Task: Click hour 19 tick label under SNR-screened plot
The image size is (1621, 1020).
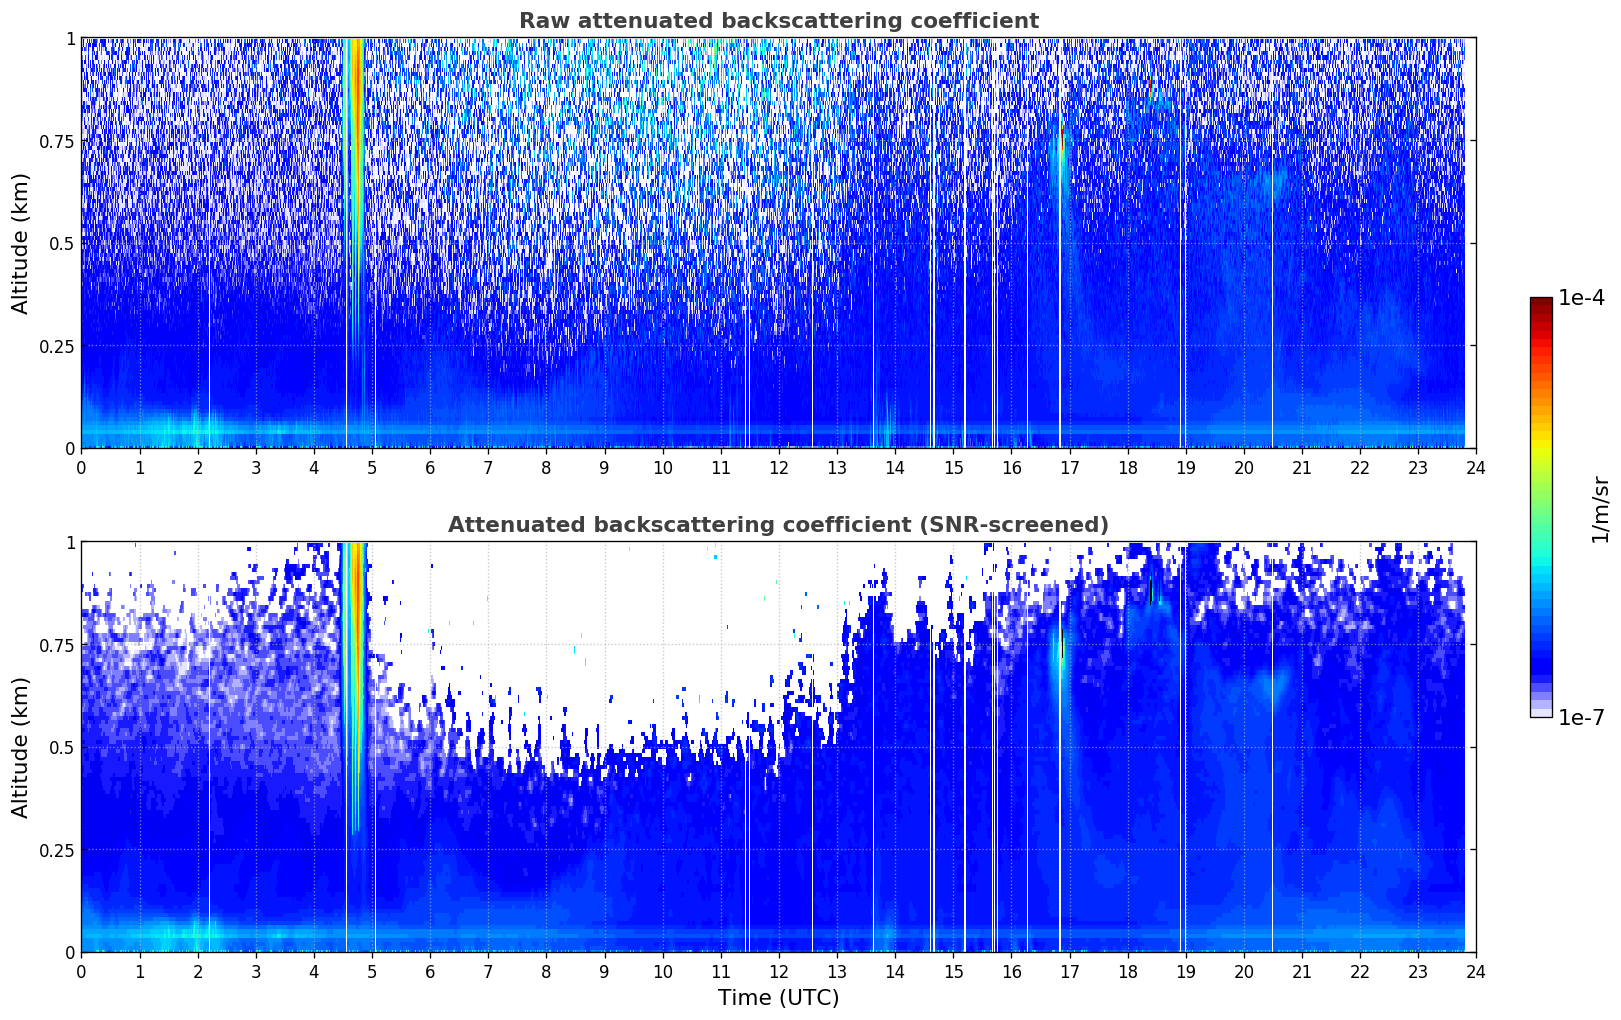Action: point(1185,971)
